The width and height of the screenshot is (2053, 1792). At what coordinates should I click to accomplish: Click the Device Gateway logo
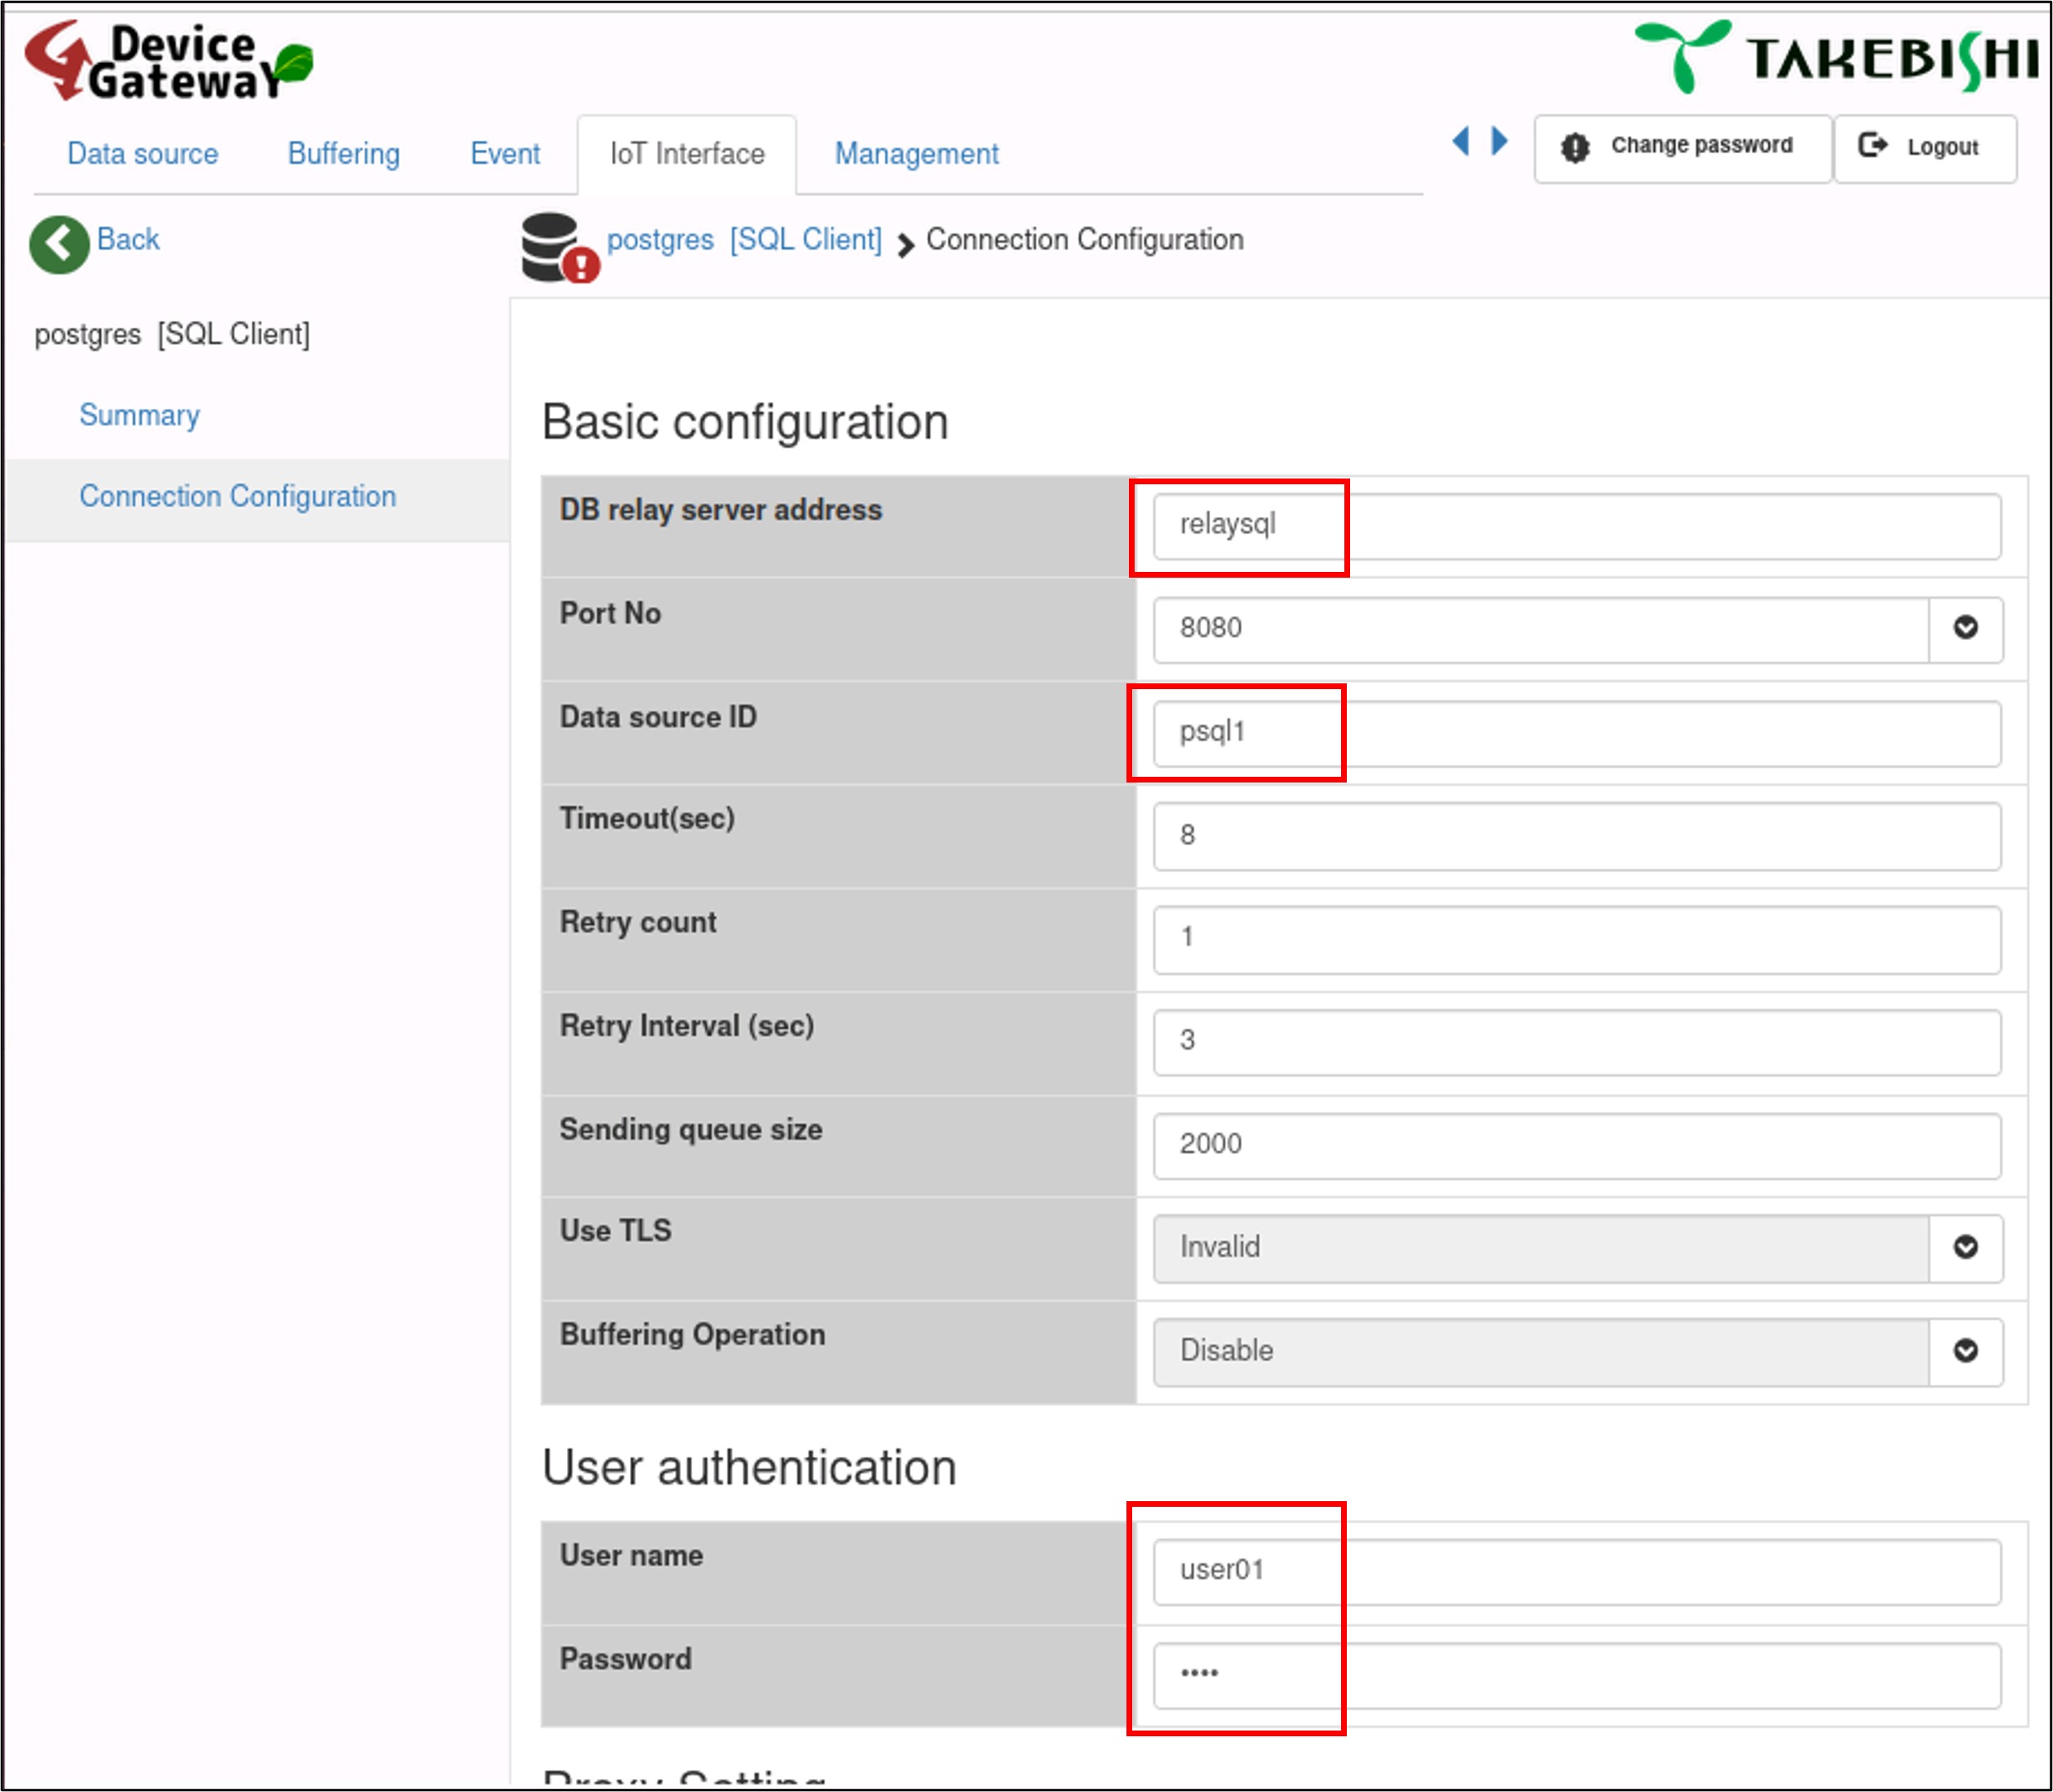coord(168,62)
